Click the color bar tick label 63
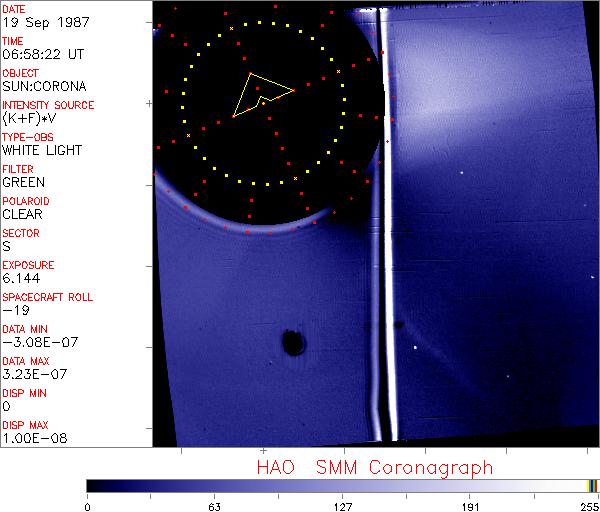 pos(214,506)
